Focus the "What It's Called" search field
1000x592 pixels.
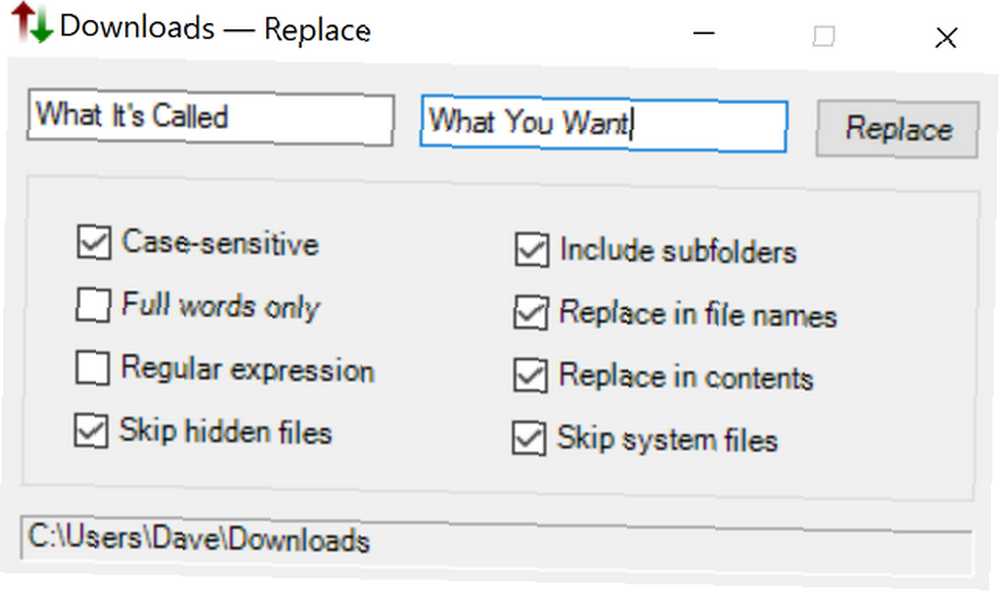tap(210, 118)
